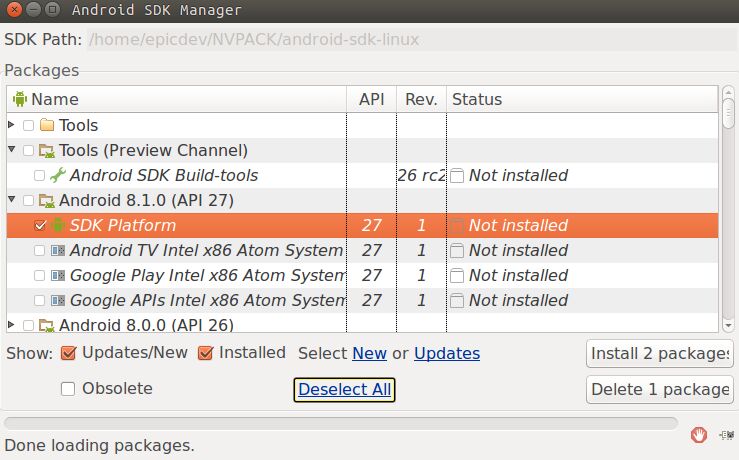Click the package list scrollbar thumb
The width and height of the screenshot is (739, 460).
point(728,113)
